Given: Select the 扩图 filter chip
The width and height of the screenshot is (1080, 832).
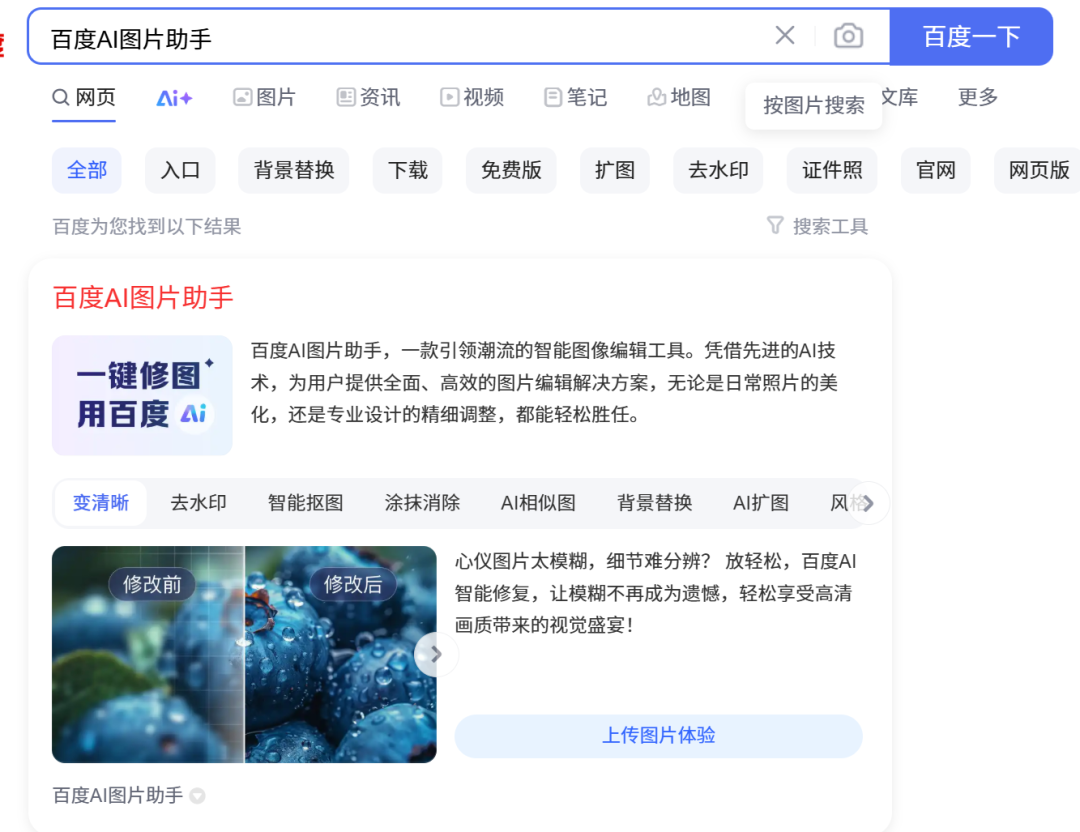Looking at the screenshot, I should click(615, 170).
